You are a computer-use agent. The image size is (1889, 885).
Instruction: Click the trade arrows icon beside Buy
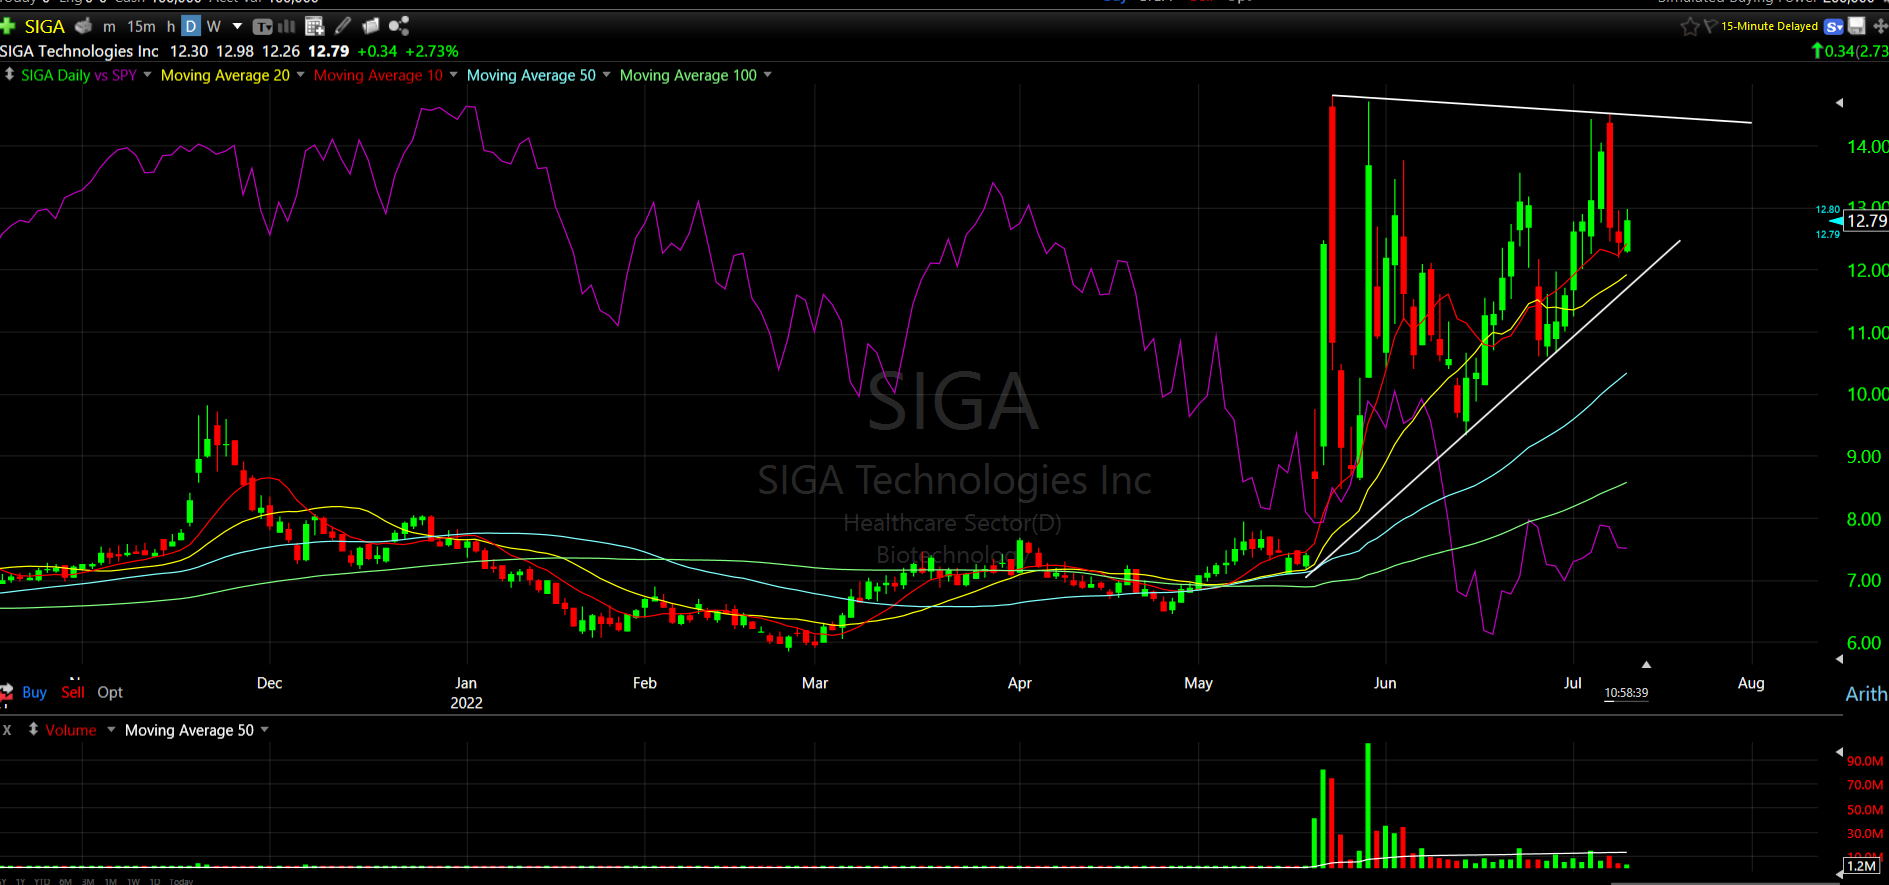tap(7, 692)
